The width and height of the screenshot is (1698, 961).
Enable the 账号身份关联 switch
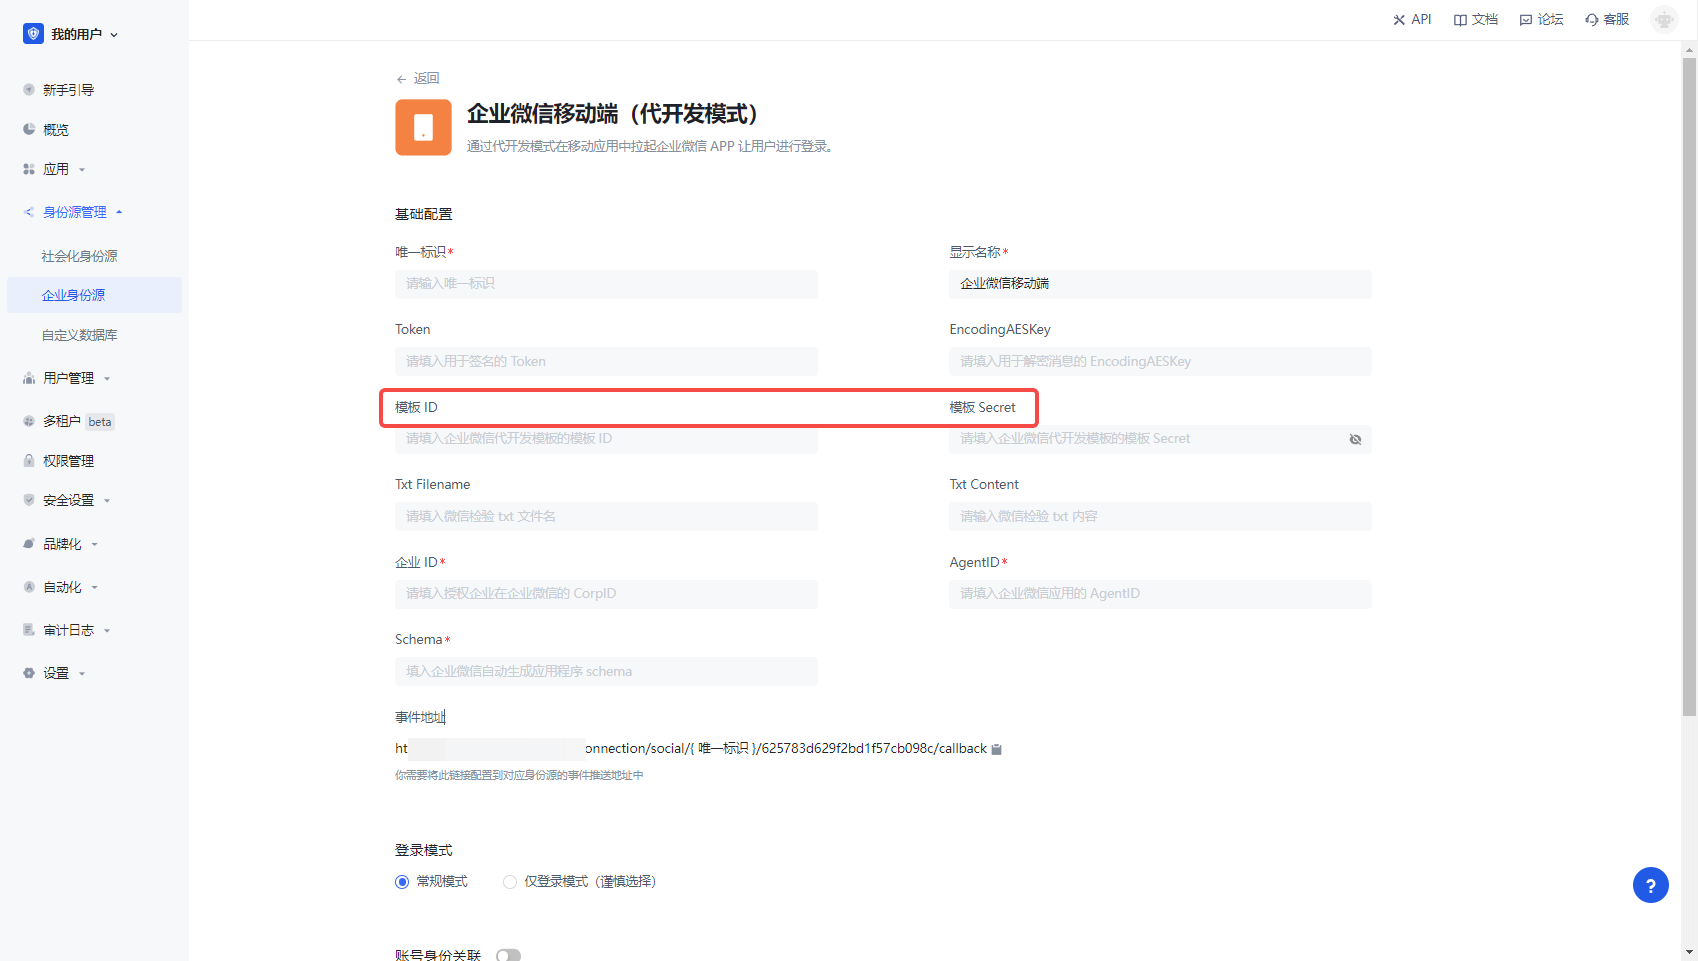508,955
